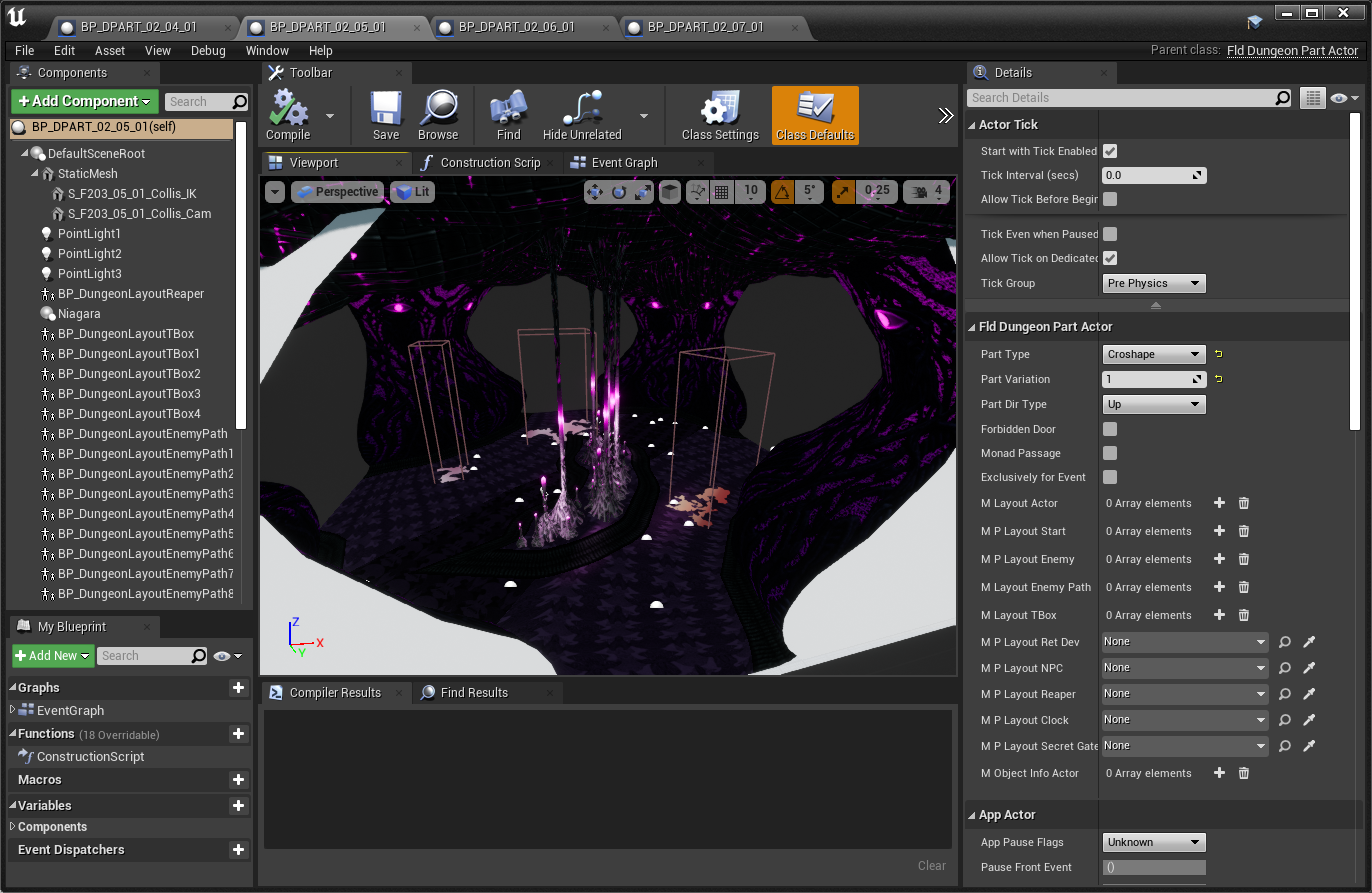
Task: Open camera speed setting
Action: (x=926, y=192)
